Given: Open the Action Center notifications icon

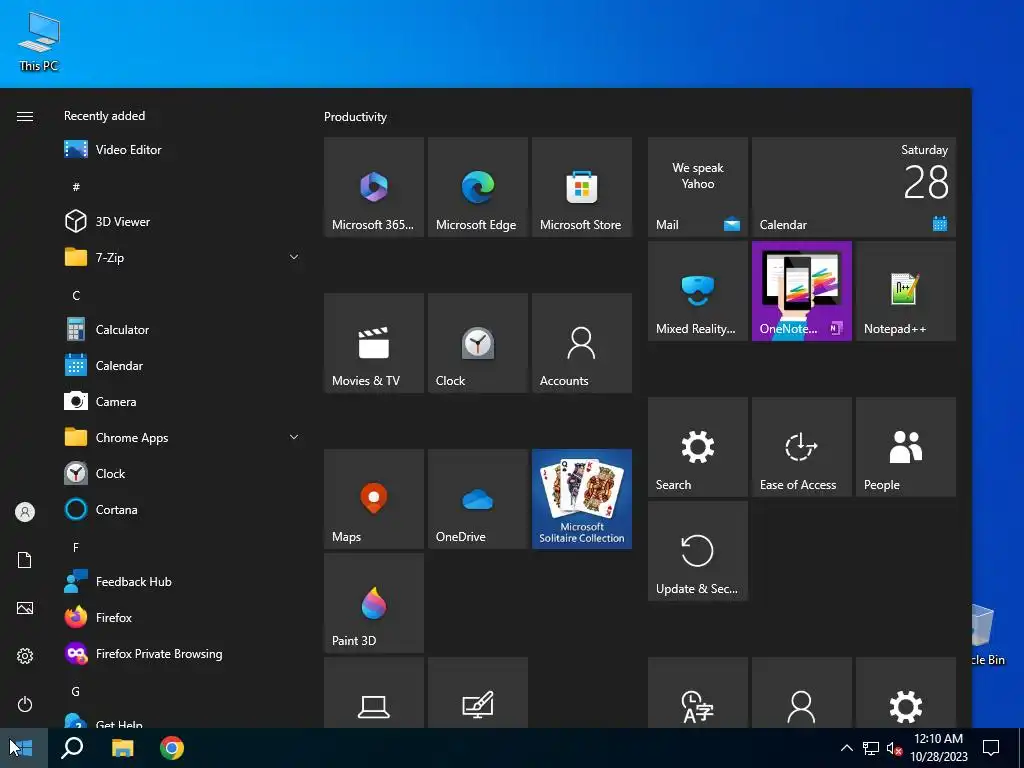Looking at the screenshot, I should tap(991, 748).
